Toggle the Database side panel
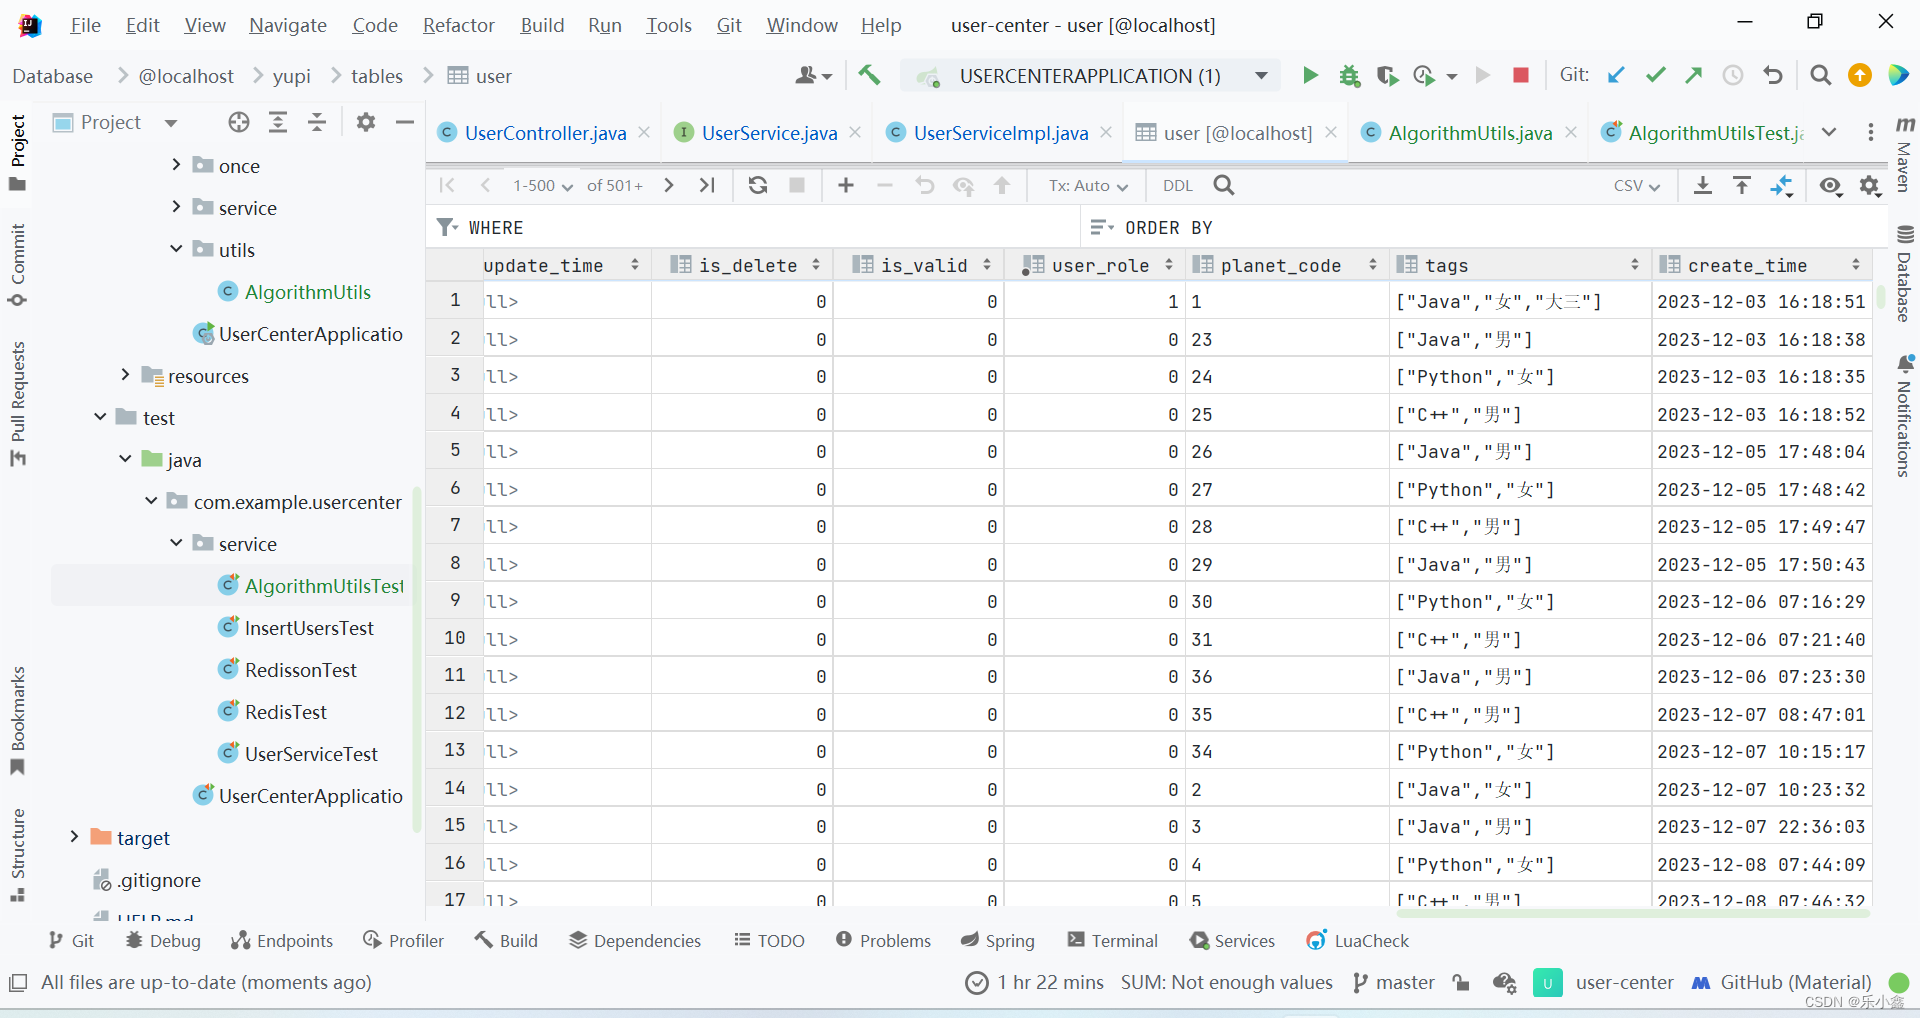 (x=1904, y=273)
